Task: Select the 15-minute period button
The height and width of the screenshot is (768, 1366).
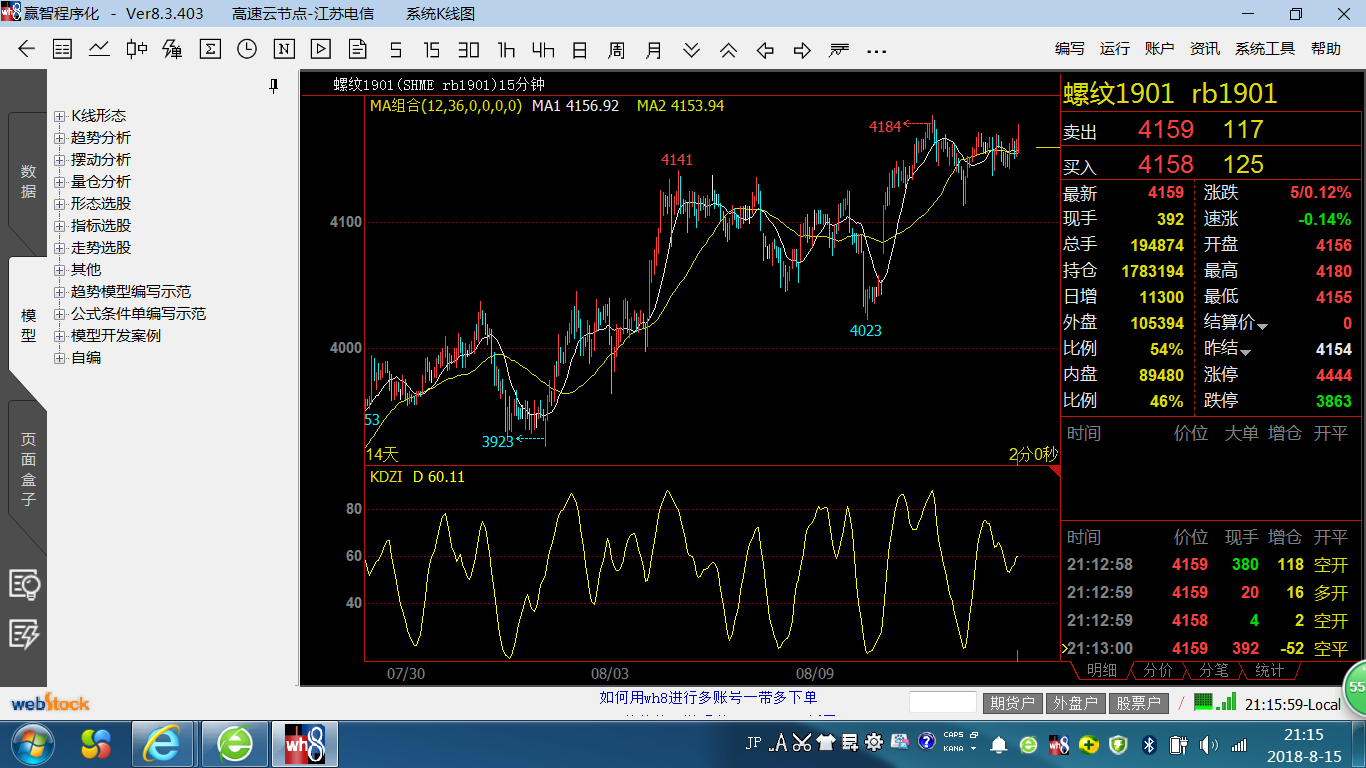Action: point(432,49)
